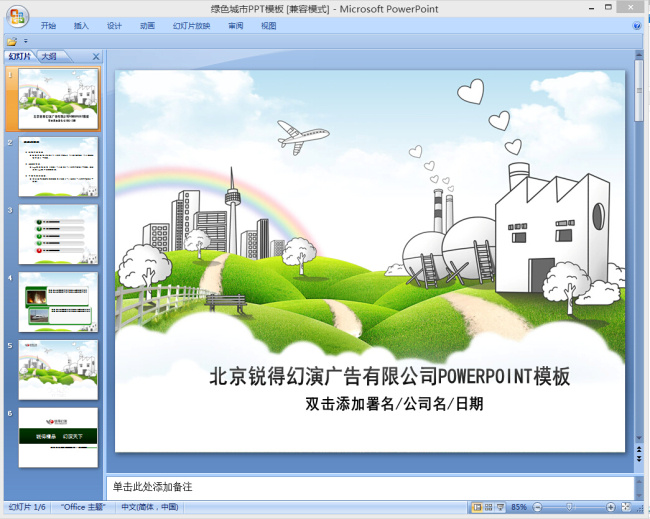Image resolution: width=650 pixels, height=519 pixels.
Task: Click the zoom in plus button
Action: (610, 507)
